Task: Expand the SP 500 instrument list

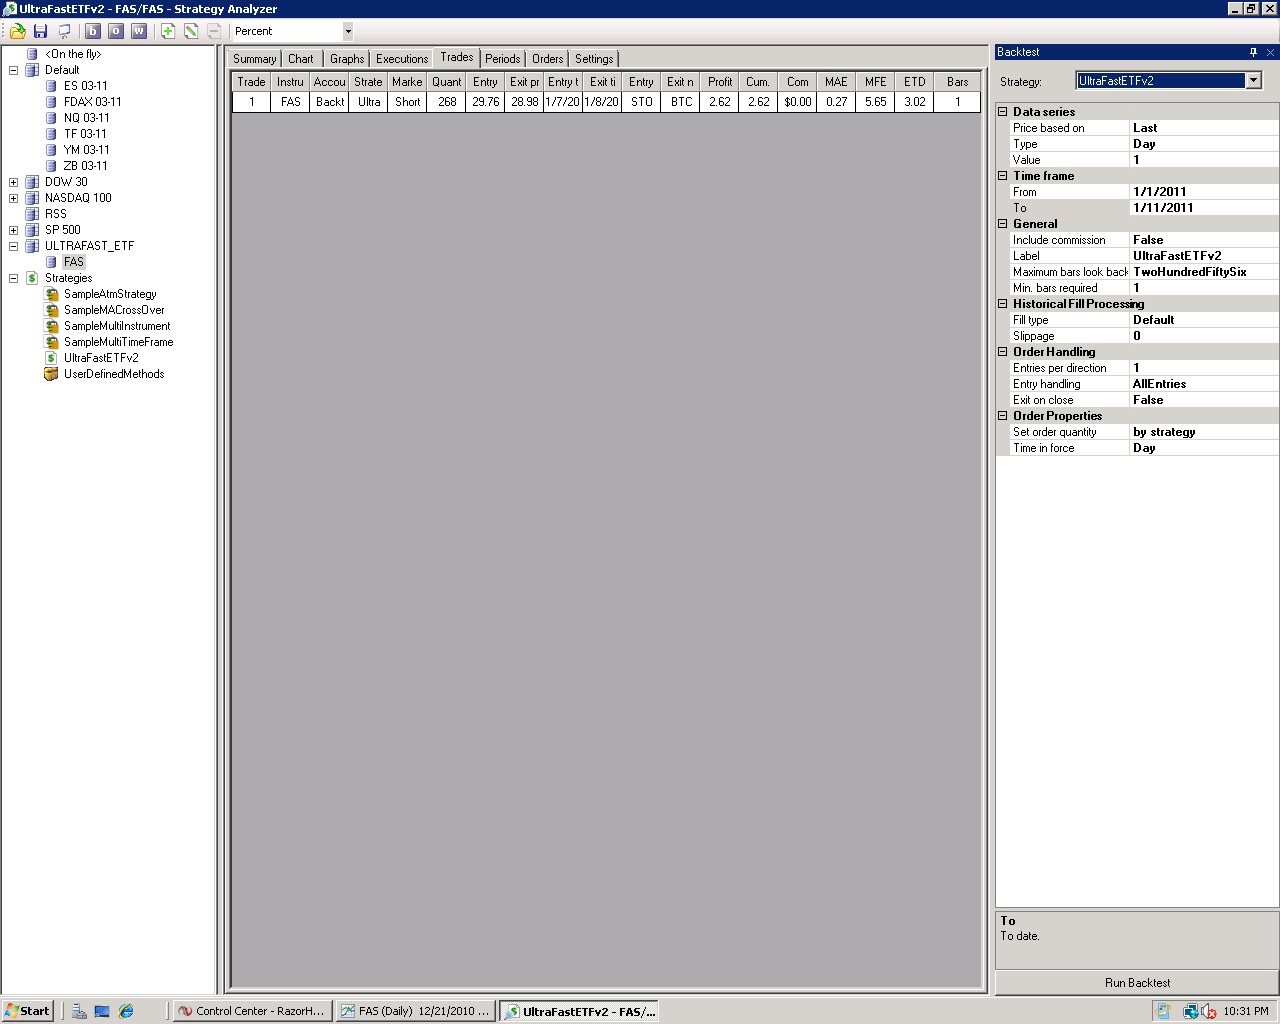Action: (14, 230)
